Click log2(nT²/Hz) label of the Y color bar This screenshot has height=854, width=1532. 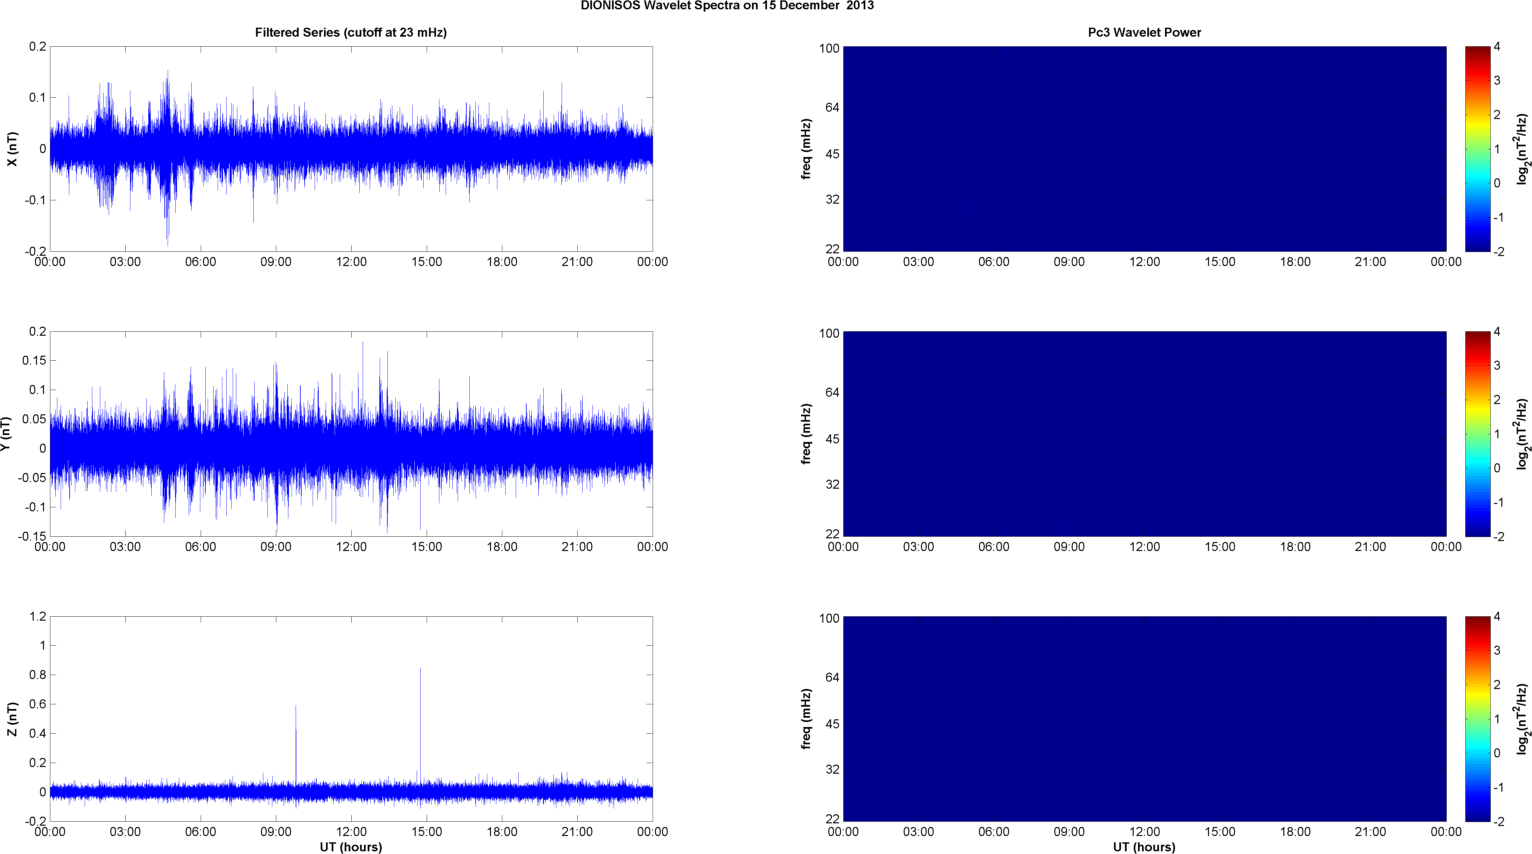1523,434
